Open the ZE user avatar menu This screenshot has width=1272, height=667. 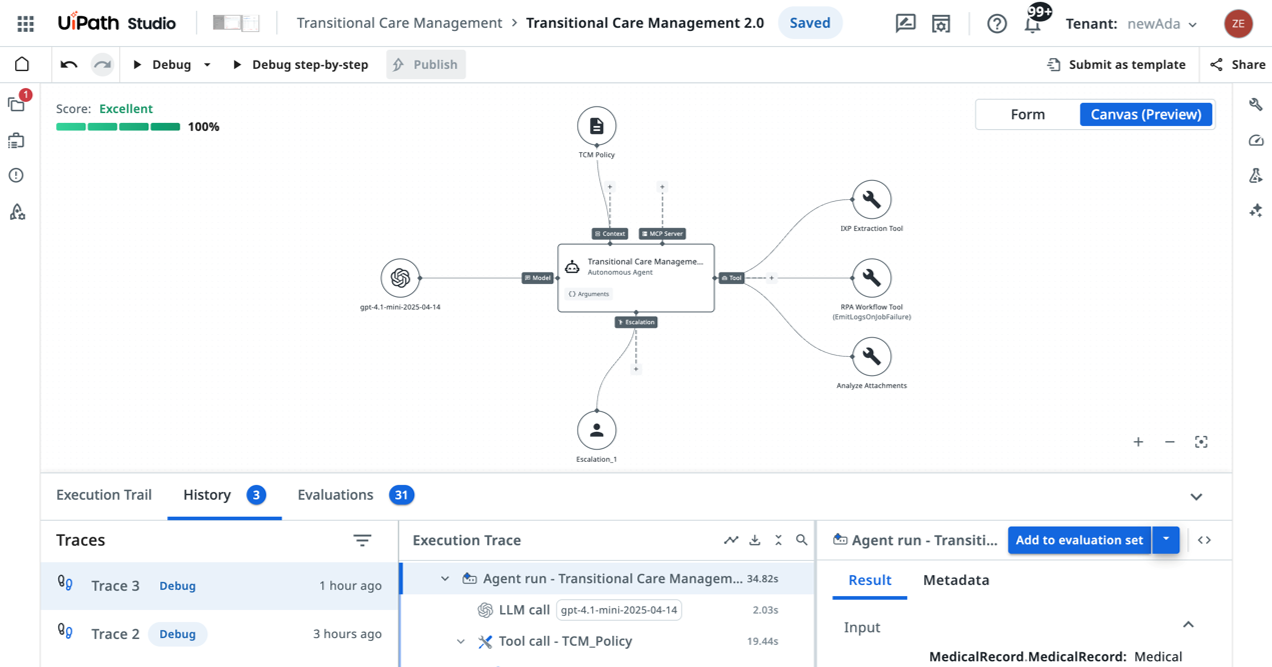pyautogui.click(x=1238, y=23)
